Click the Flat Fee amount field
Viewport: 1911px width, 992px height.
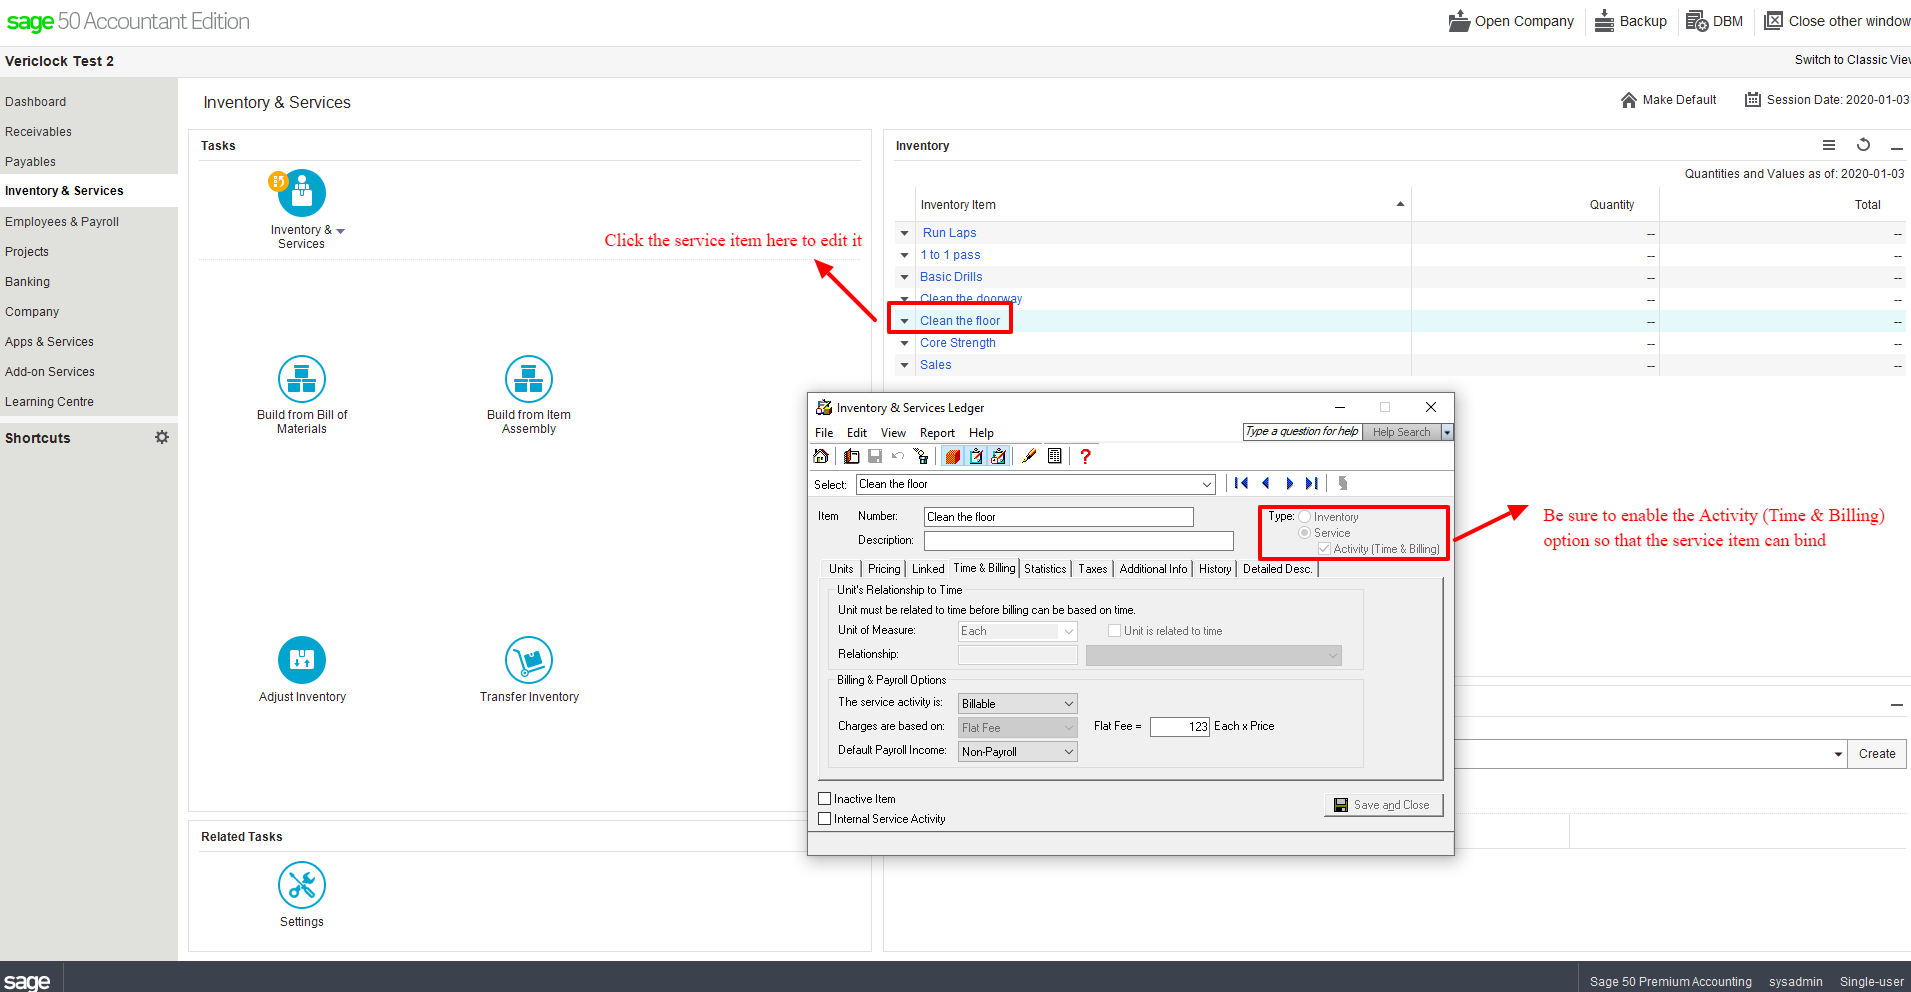tap(1180, 727)
